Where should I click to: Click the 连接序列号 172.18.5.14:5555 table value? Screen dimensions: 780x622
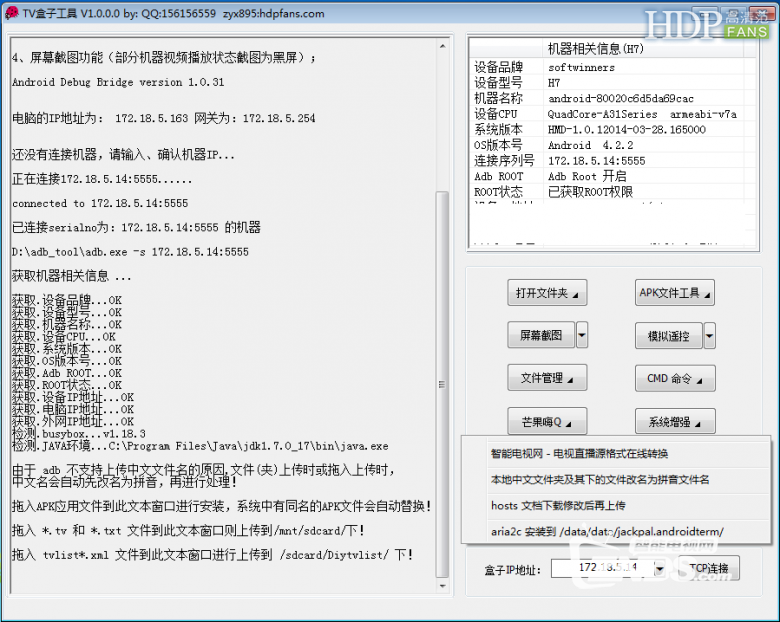coord(596,161)
